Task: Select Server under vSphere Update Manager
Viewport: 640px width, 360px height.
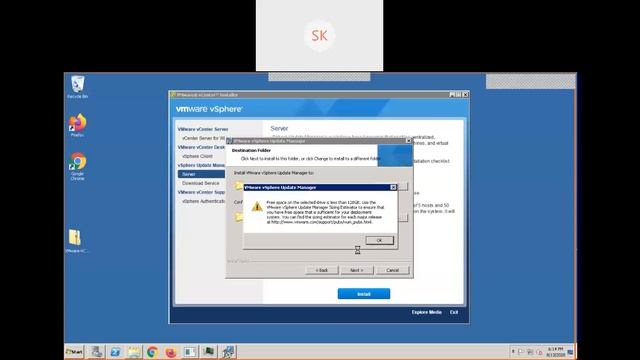Action: click(201, 174)
